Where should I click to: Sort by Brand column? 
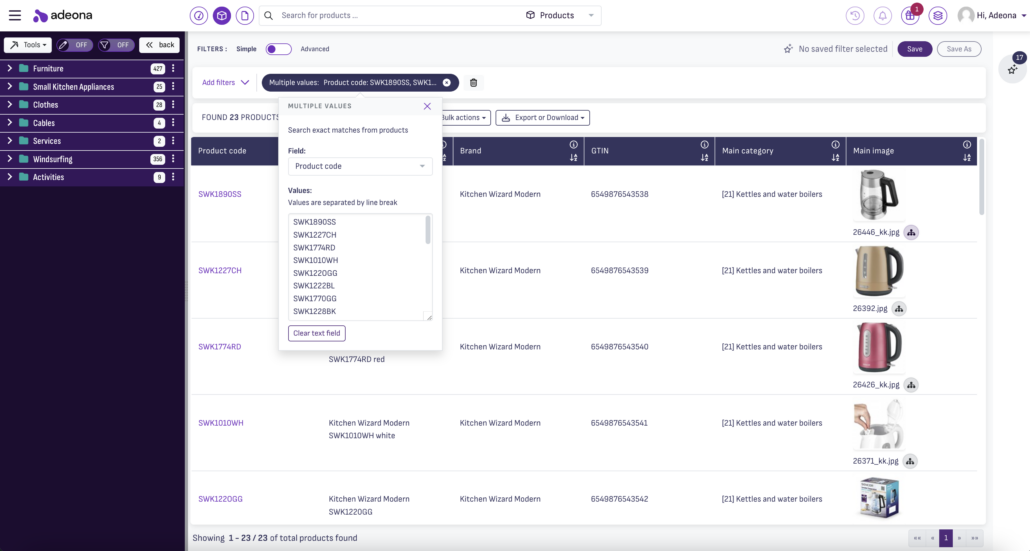(573, 158)
